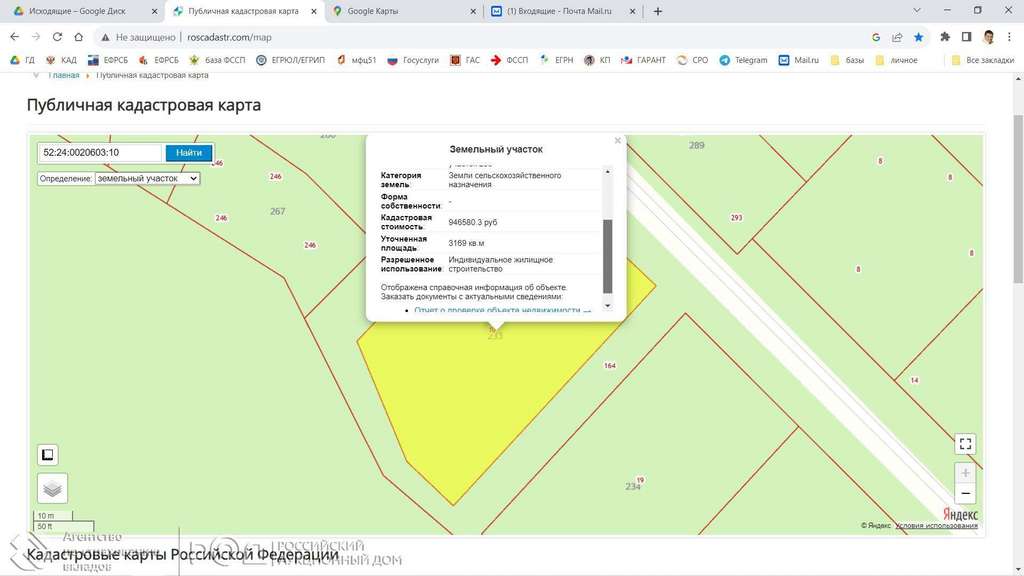Go to browser home page
The height and width of the screenshot is (576, 1024).
pos(78,37)
